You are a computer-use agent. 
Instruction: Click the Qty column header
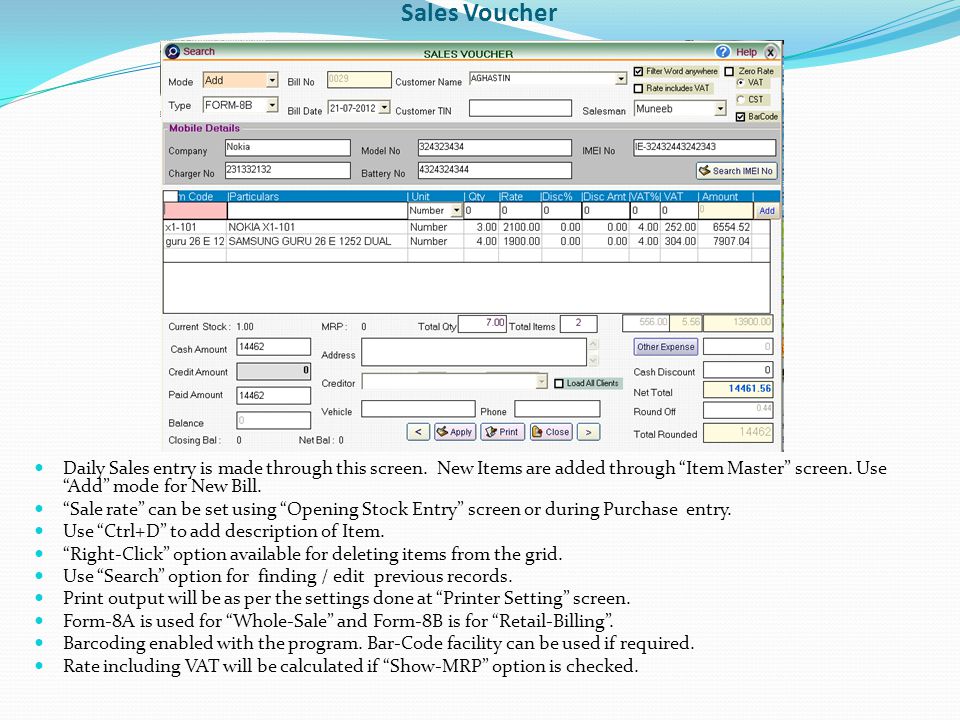tap(476, 197)
